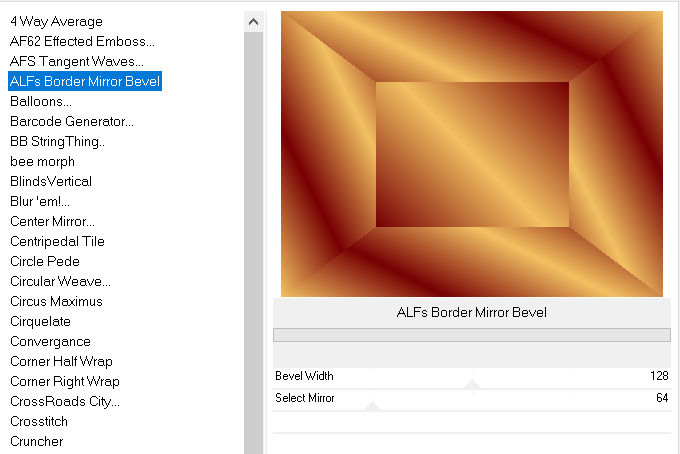The width and height of the screenshot is (680, 454).
Task: Select the bee morph filter
Action: [42, 161]
